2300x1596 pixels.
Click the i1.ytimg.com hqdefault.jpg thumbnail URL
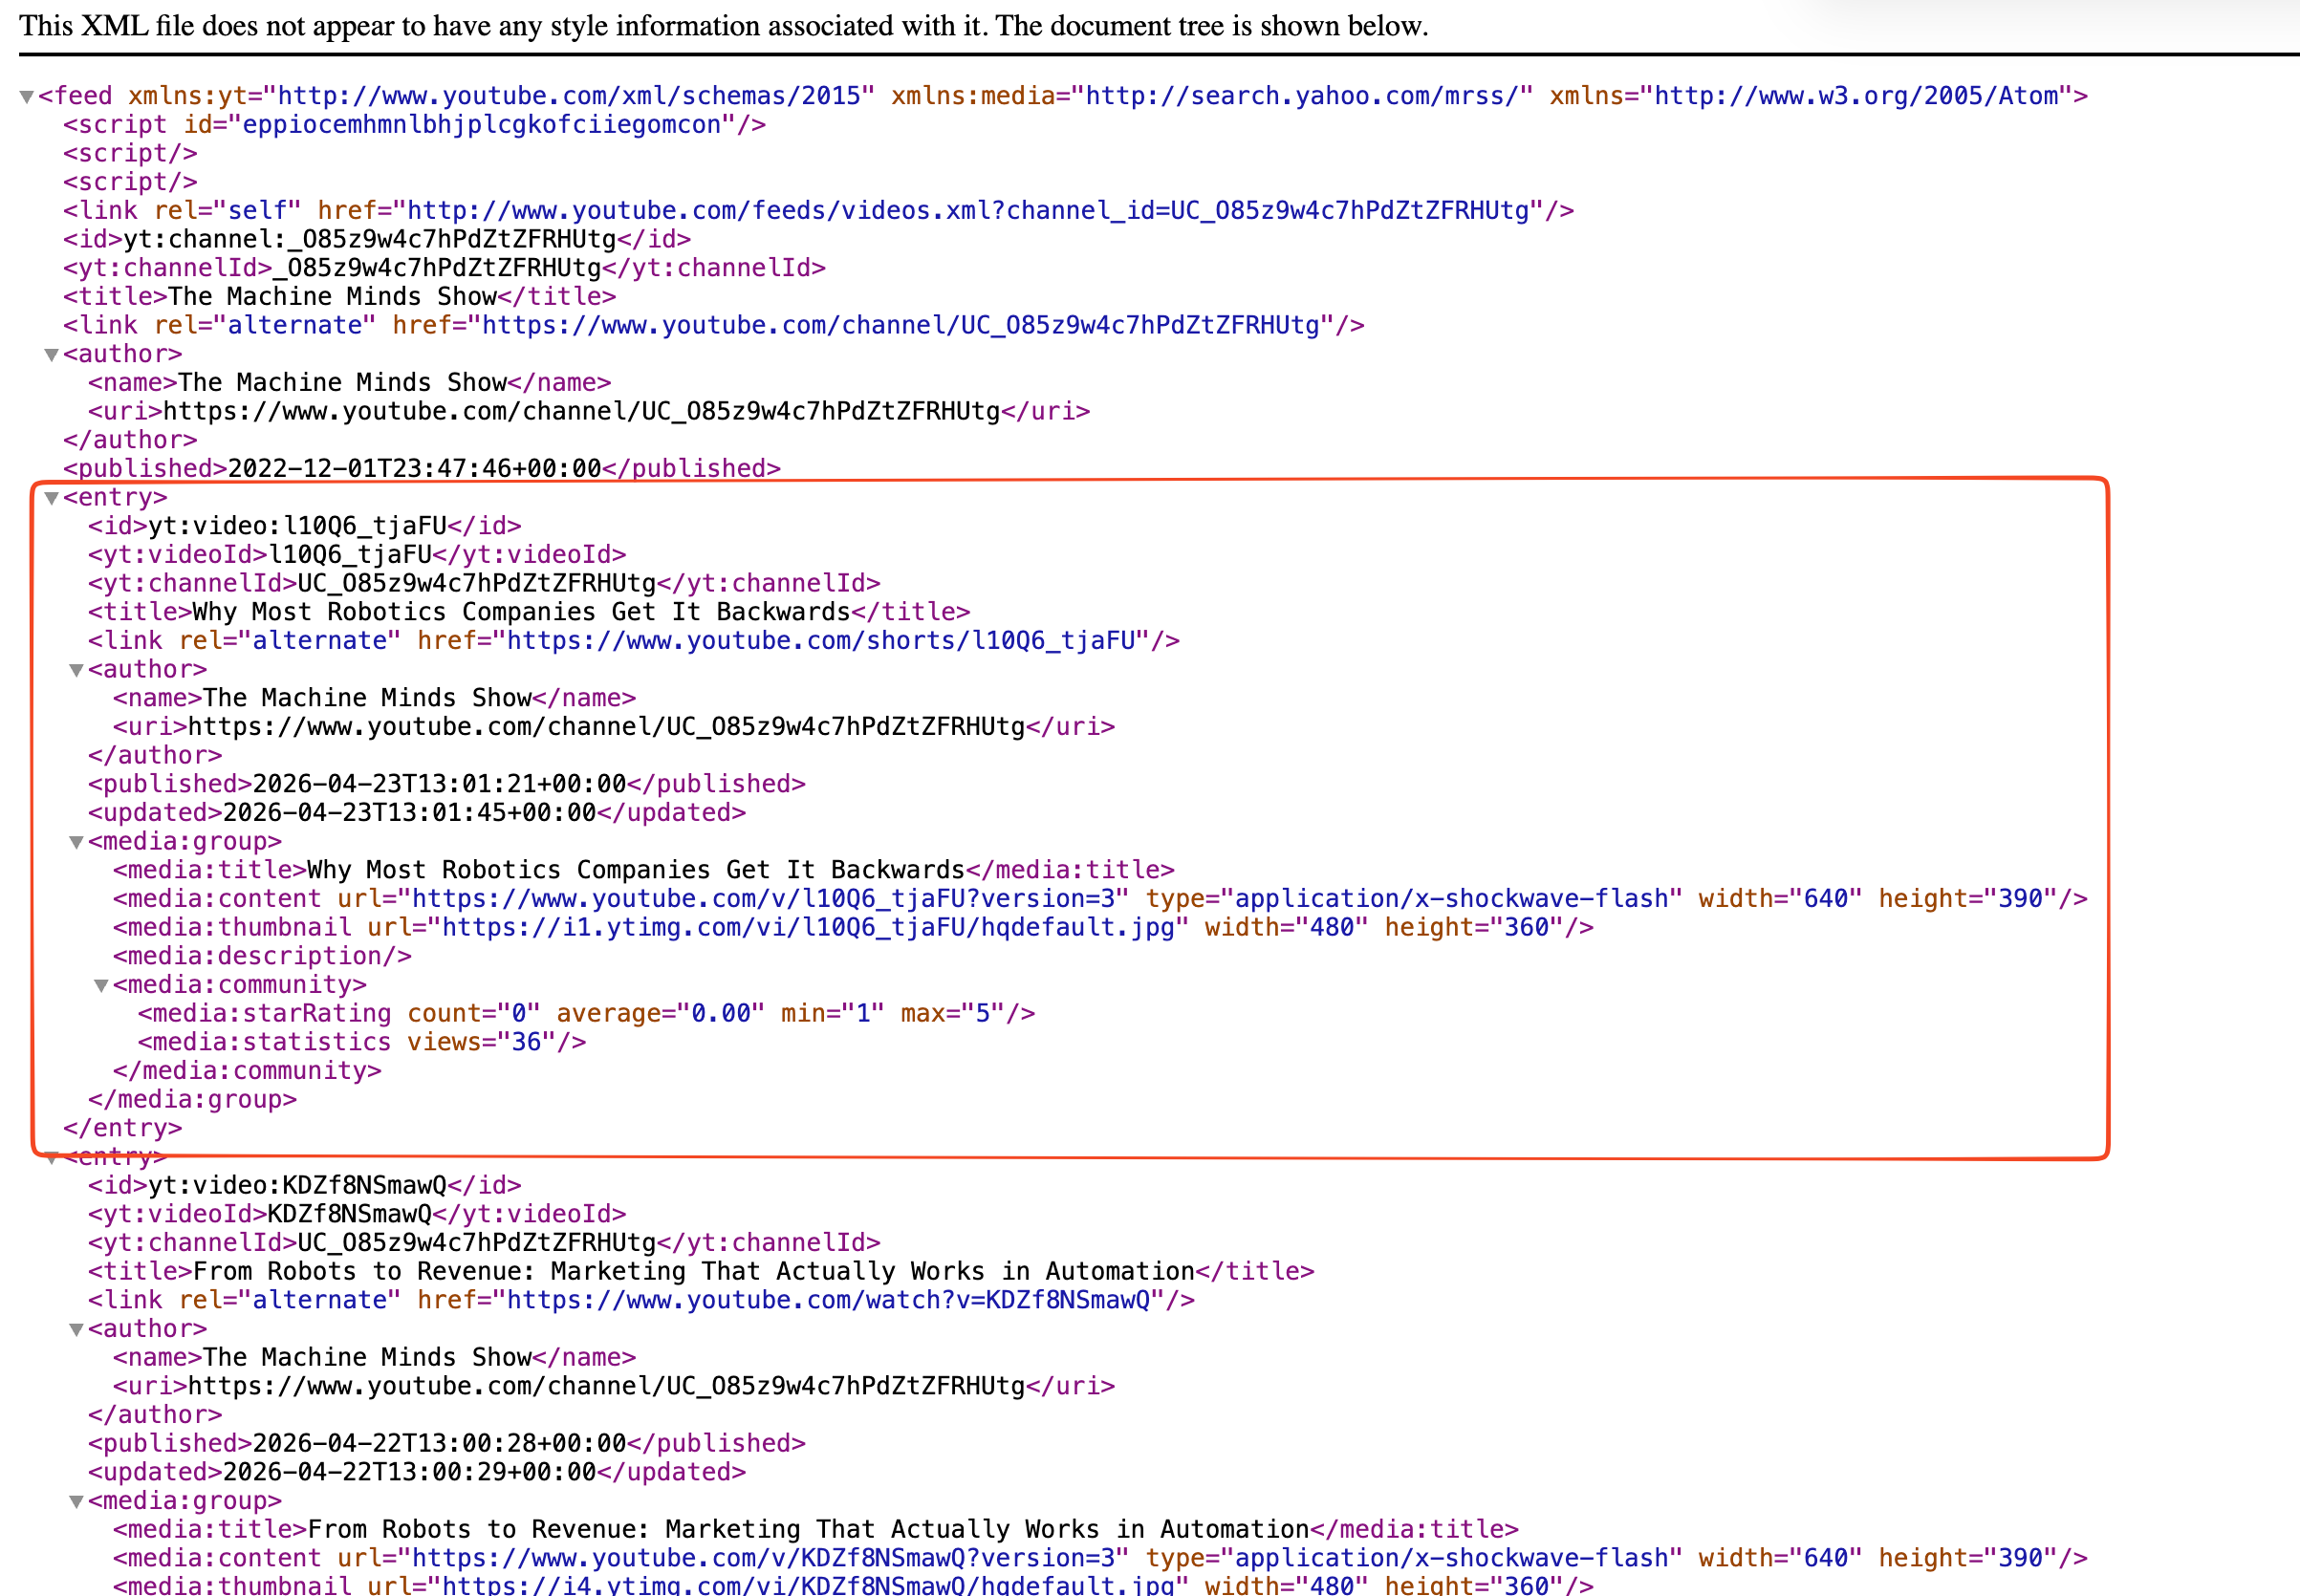(x=808, y=928)
